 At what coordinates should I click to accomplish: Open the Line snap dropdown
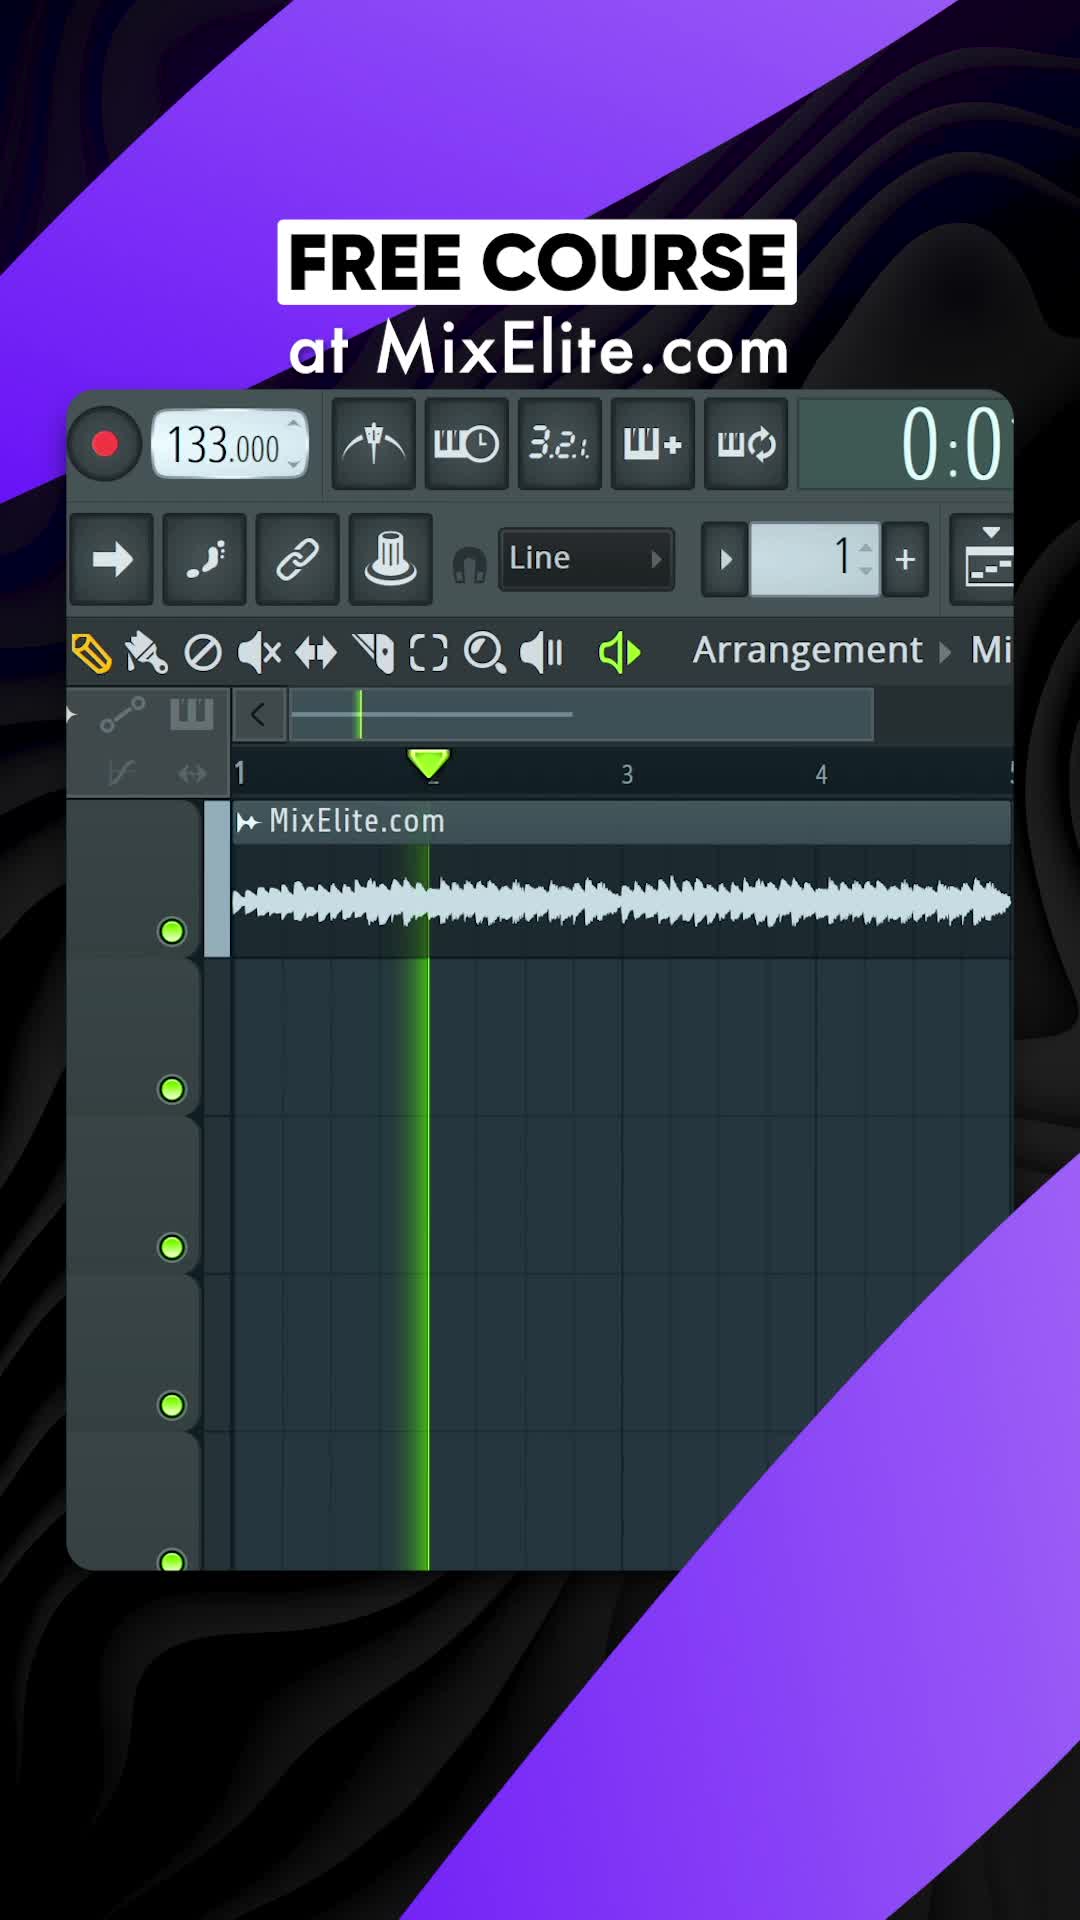(586, 559)
